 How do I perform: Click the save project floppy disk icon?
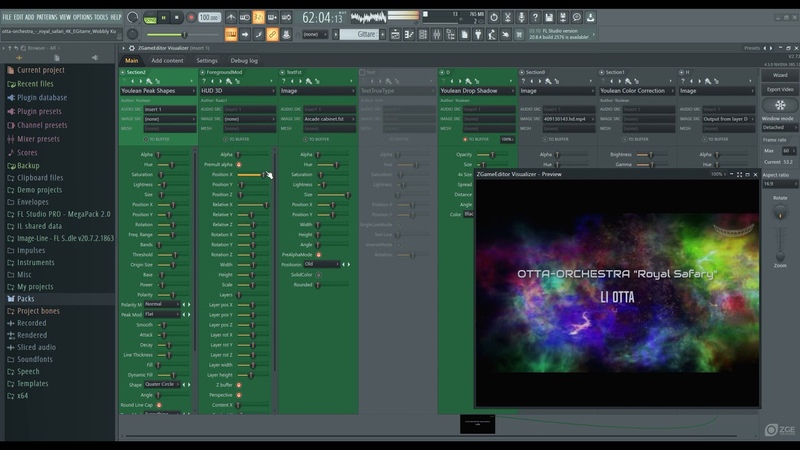coord(549,17)
